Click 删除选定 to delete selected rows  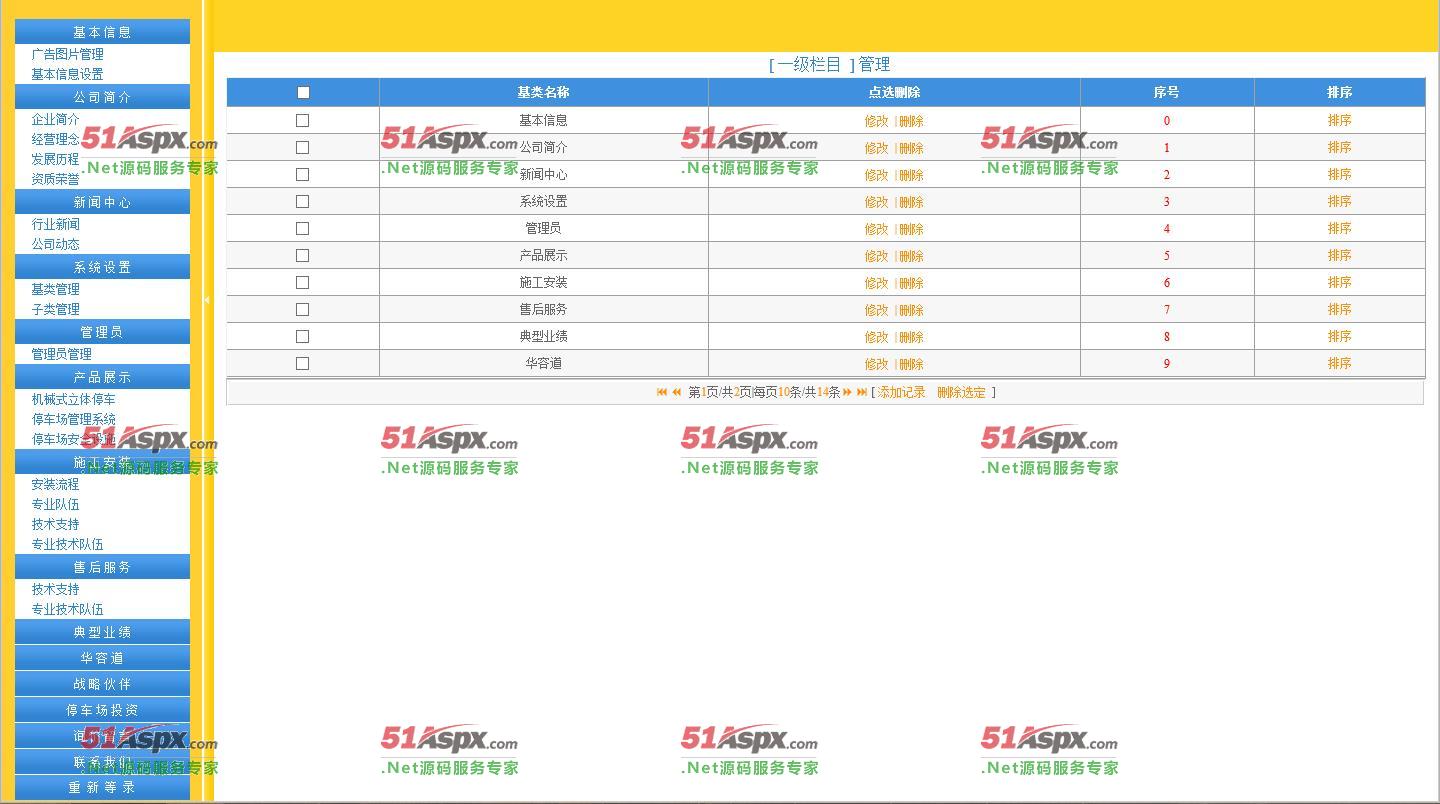[961, 392]
